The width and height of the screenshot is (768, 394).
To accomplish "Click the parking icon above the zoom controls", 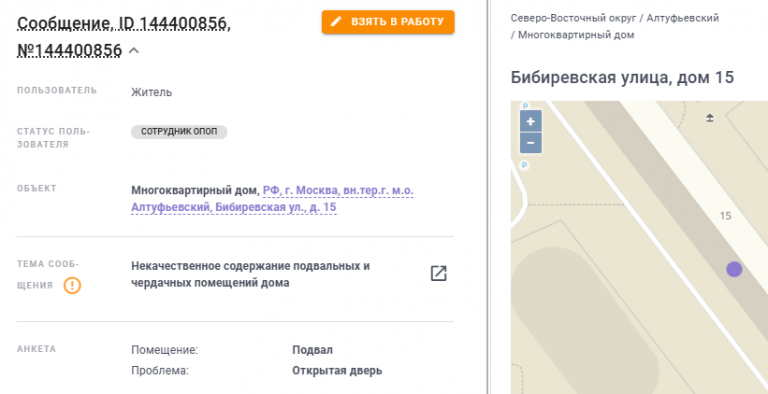I will [525, 105].
